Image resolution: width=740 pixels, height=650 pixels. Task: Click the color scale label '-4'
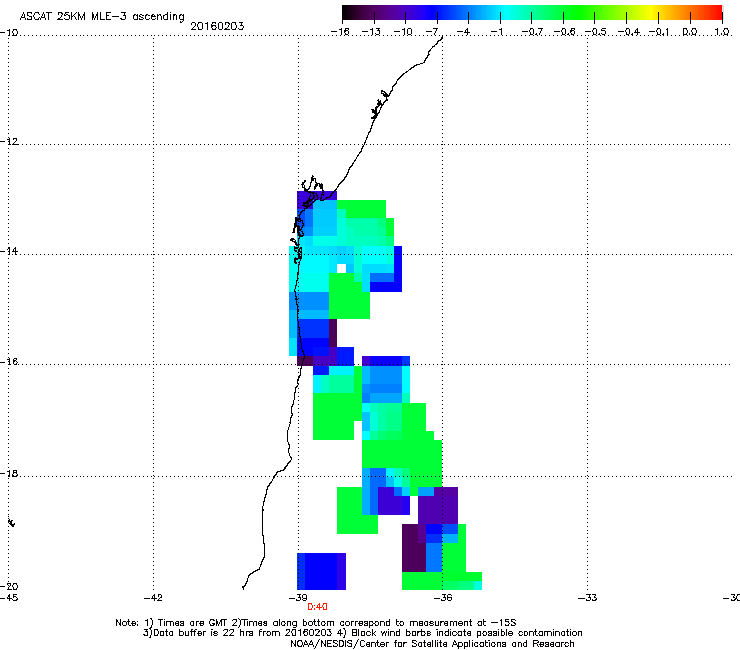point(463,32)
